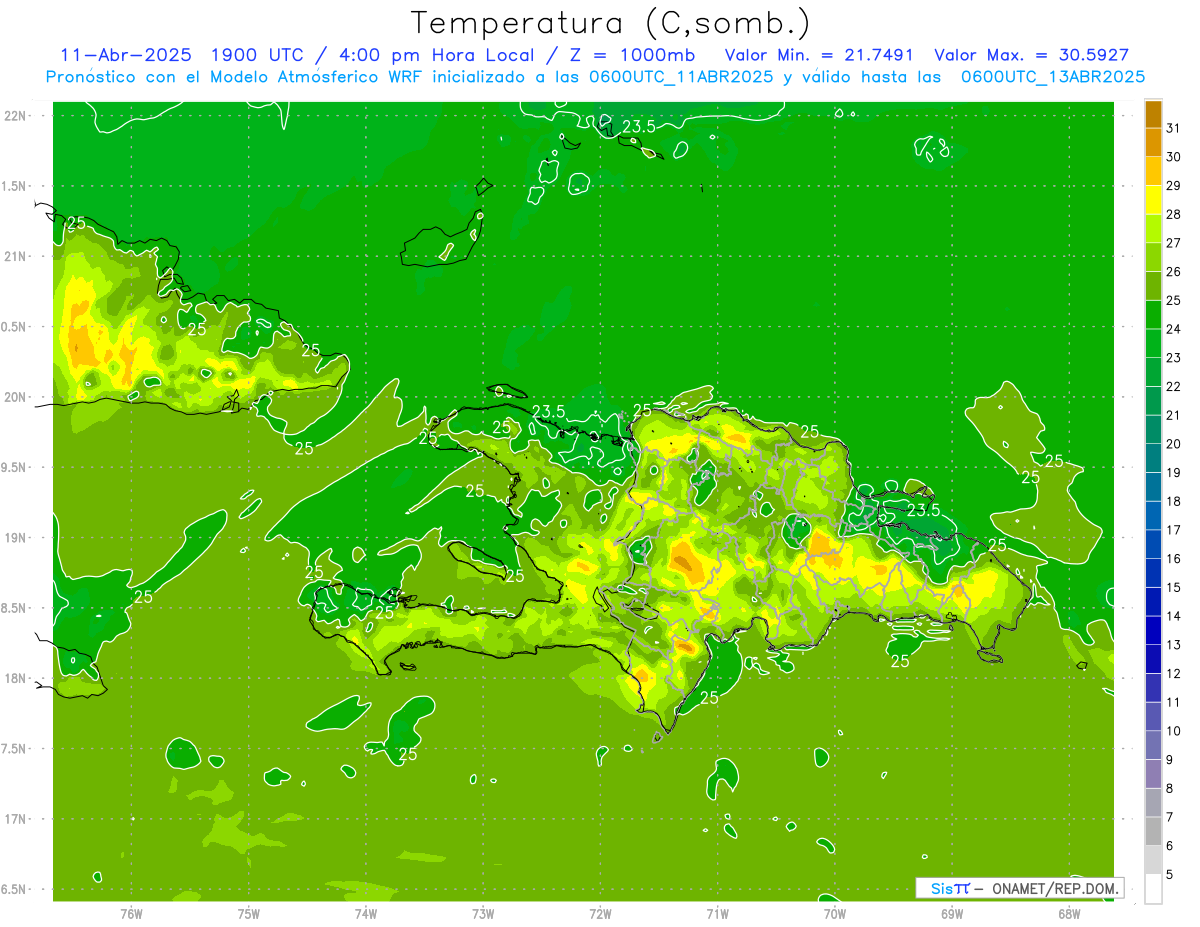
Task: Click the '0.5N' latitude axis label
Action: pyautogui.click(x=14, y=327)
